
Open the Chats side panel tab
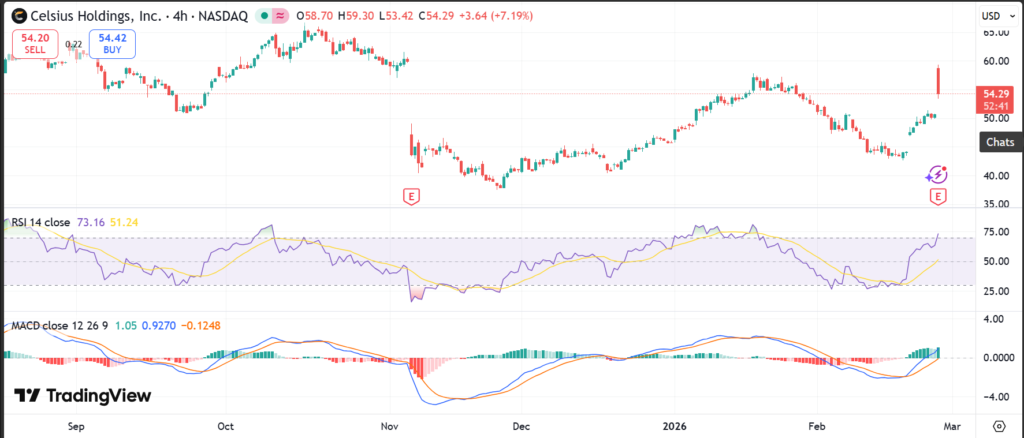(x=1000, y=143)
